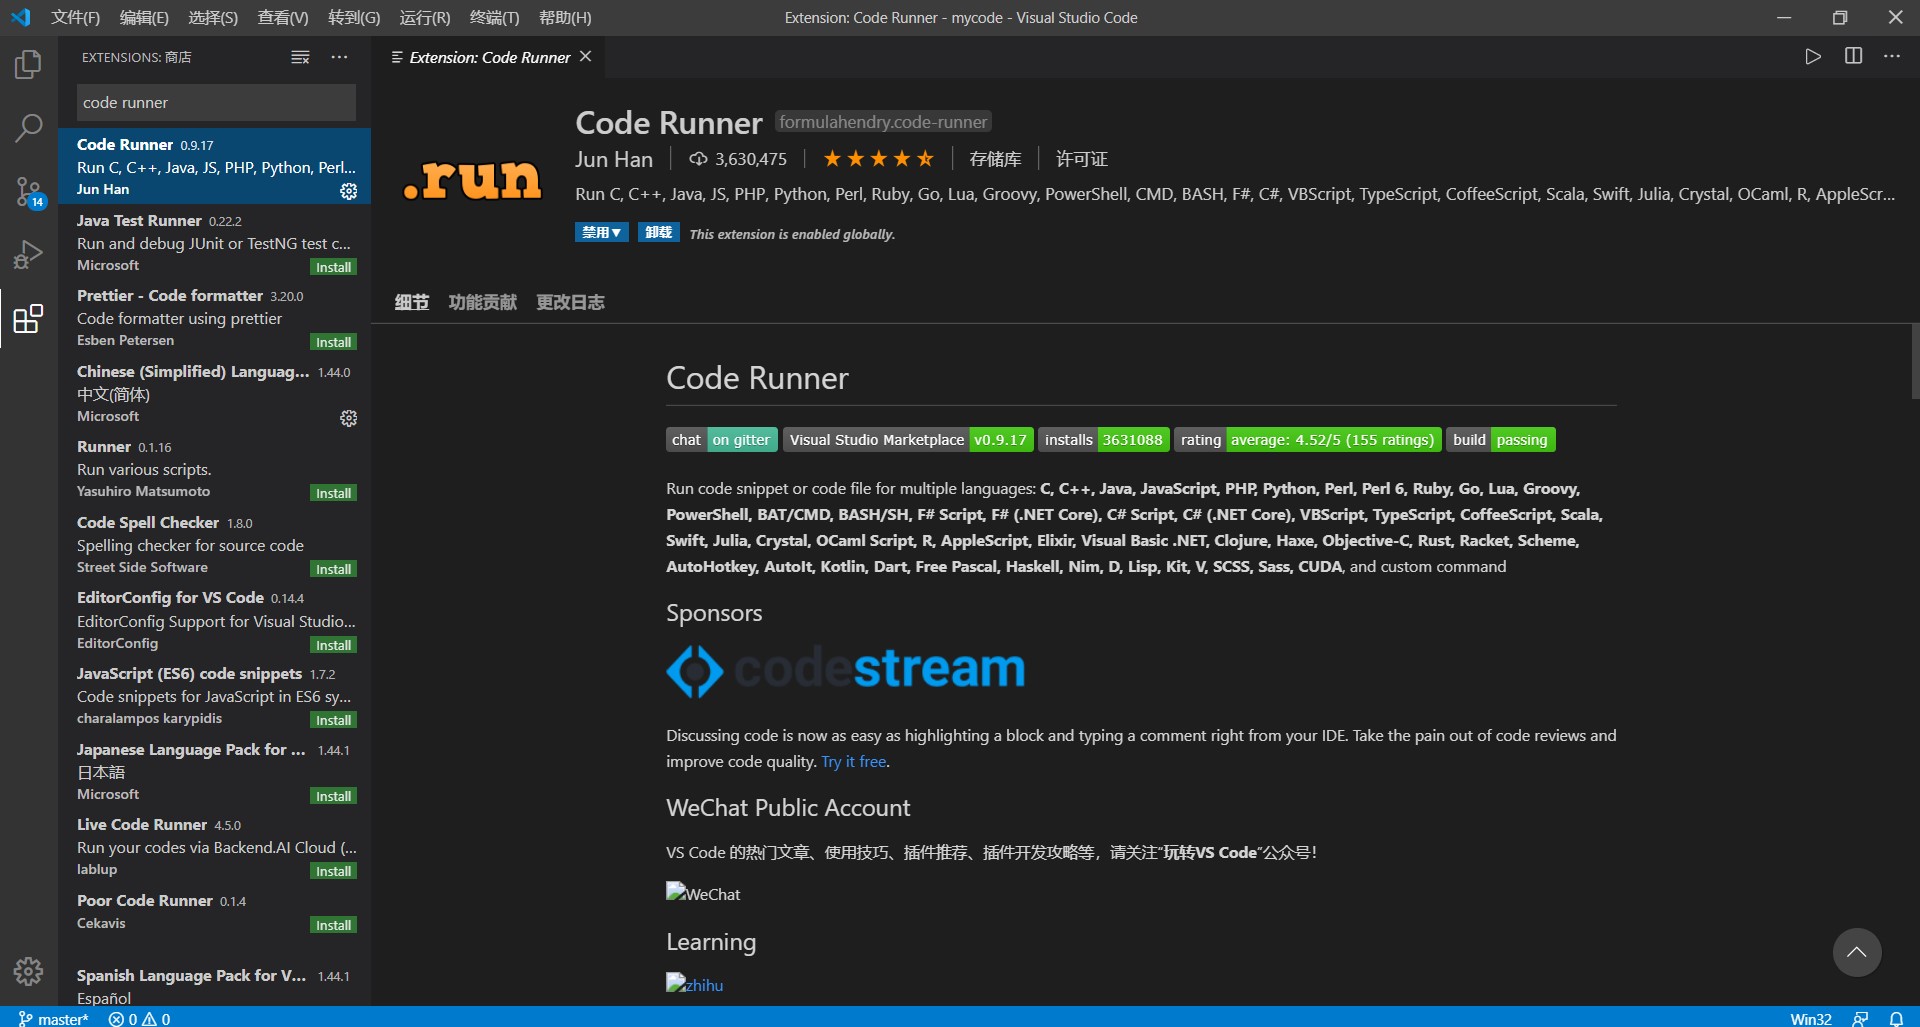Click the feedback icon in status bar
Image resolution: width=1920 pixels, height=1027 pixels.
1860,1018
